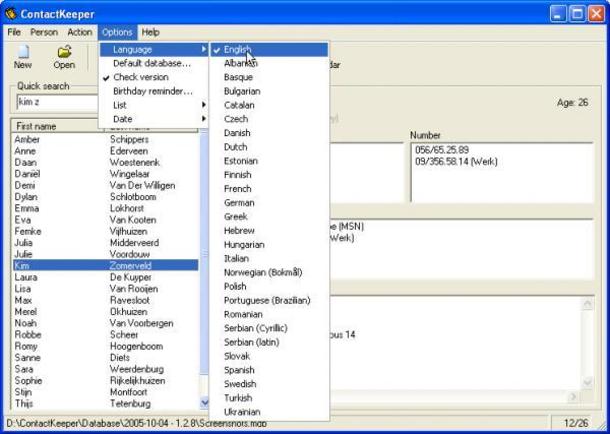Screen dimensions: 610x434
Task: Switch language to Turkish
Action: [x=269, y=398]
